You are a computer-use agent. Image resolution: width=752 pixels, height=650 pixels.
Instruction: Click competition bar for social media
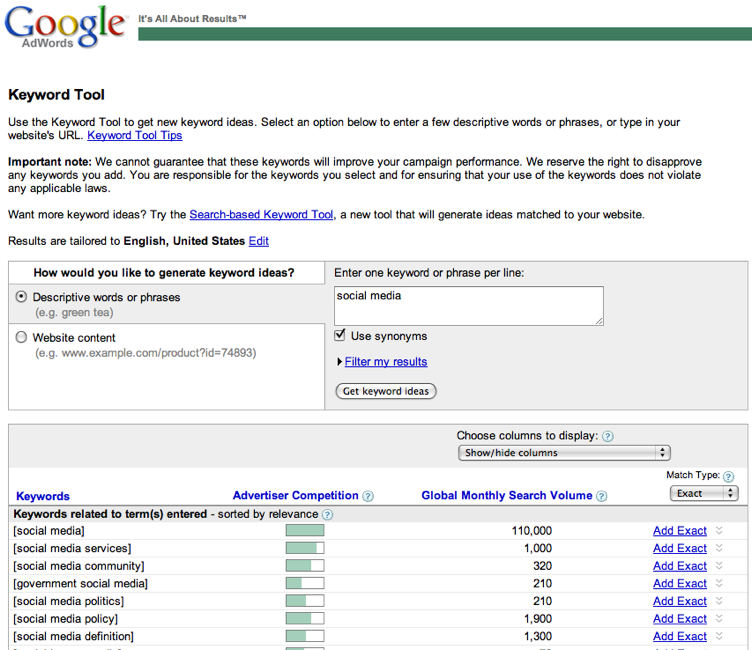tap(305, 530)
